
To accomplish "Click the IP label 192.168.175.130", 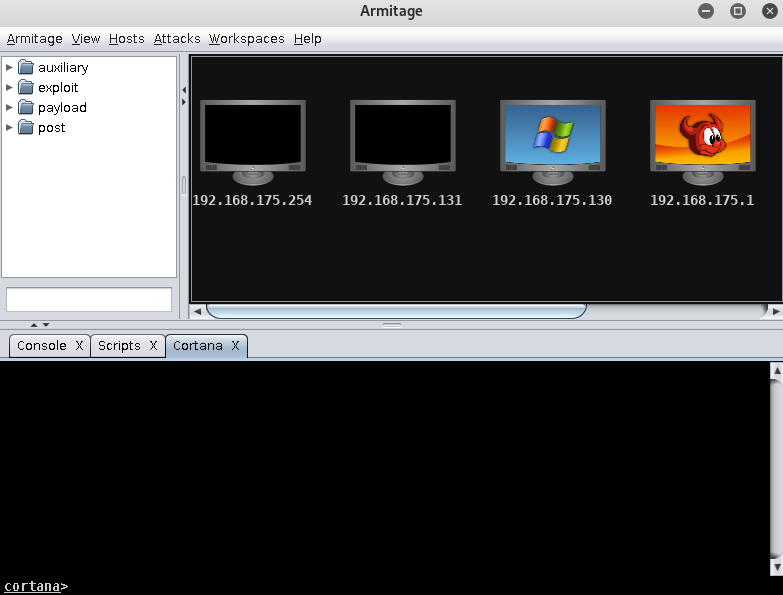I will (x=552, y=200).
